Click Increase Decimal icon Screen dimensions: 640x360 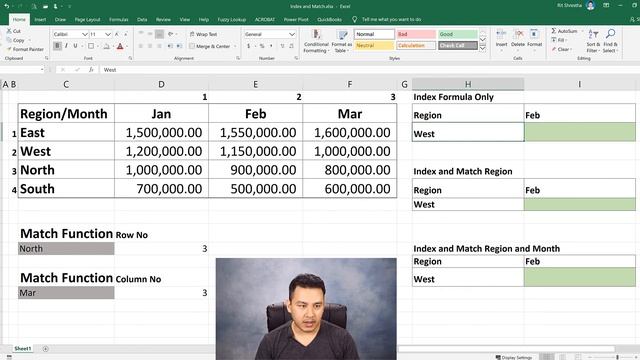pos(282,46)
